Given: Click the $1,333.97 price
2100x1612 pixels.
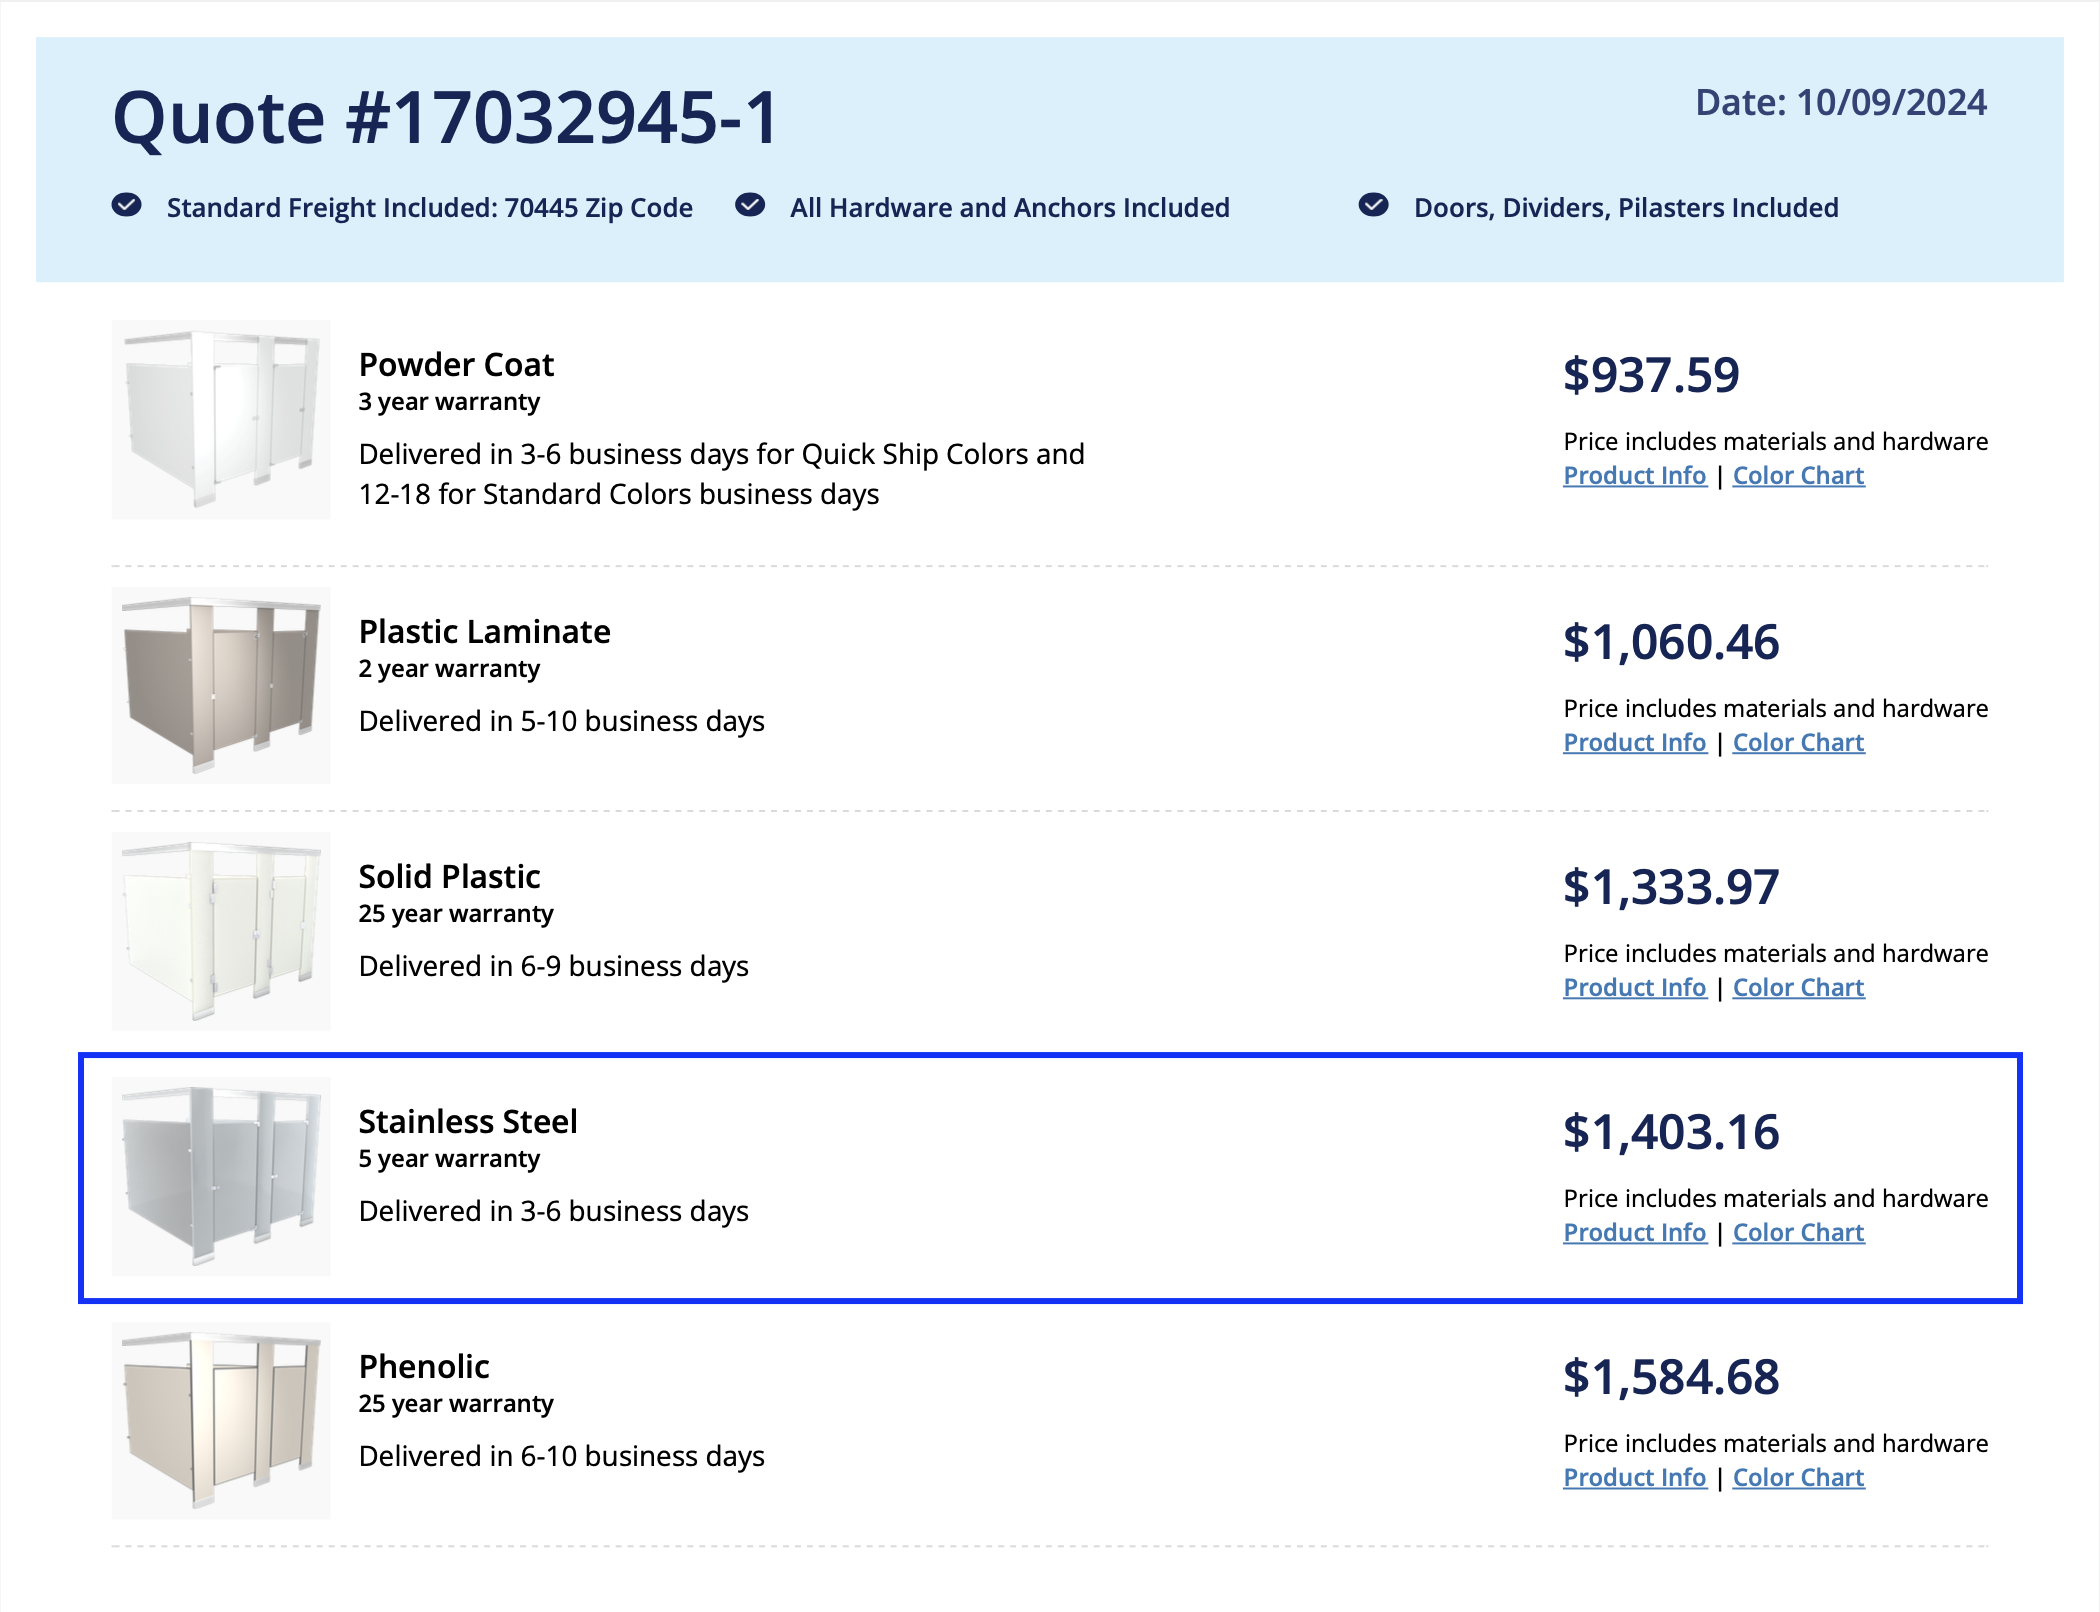Looking at the screenshot, I should [x=1671, y=888].
